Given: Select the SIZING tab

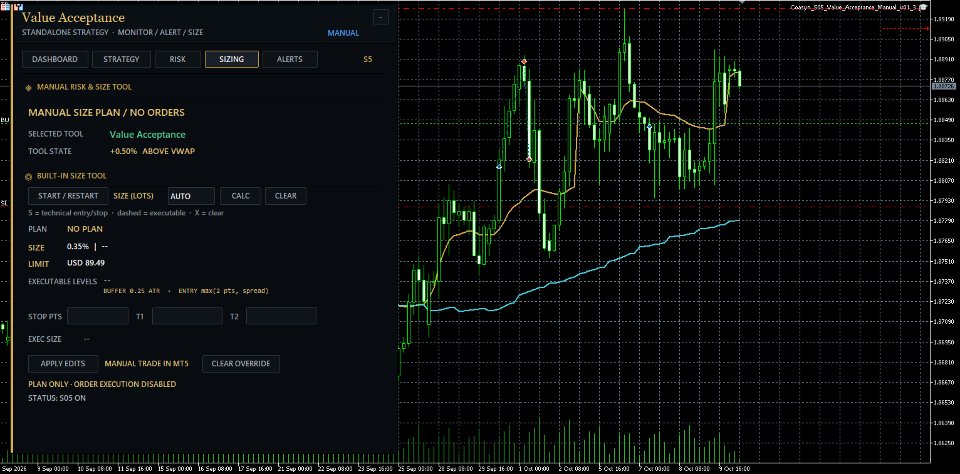Looking at the screenshot, I should 231,59.
